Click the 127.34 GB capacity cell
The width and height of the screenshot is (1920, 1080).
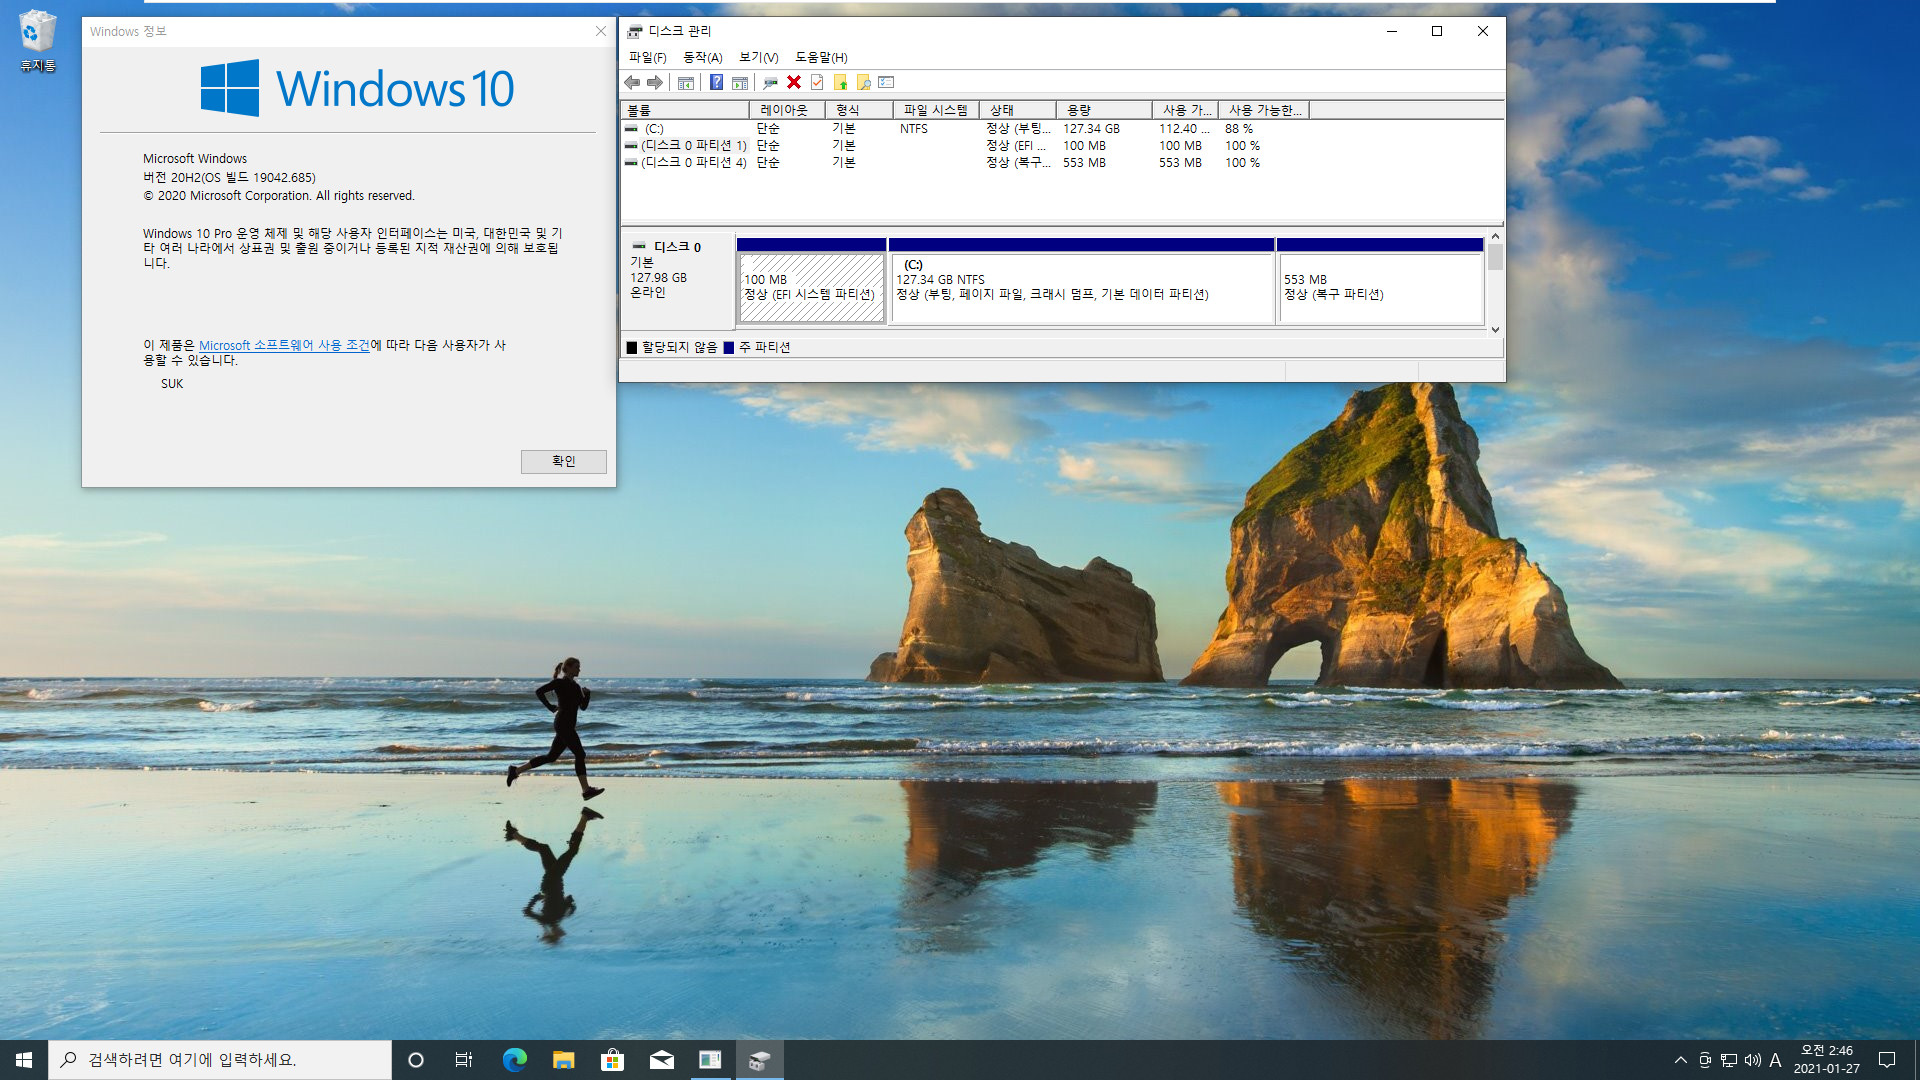[1091, 129]
